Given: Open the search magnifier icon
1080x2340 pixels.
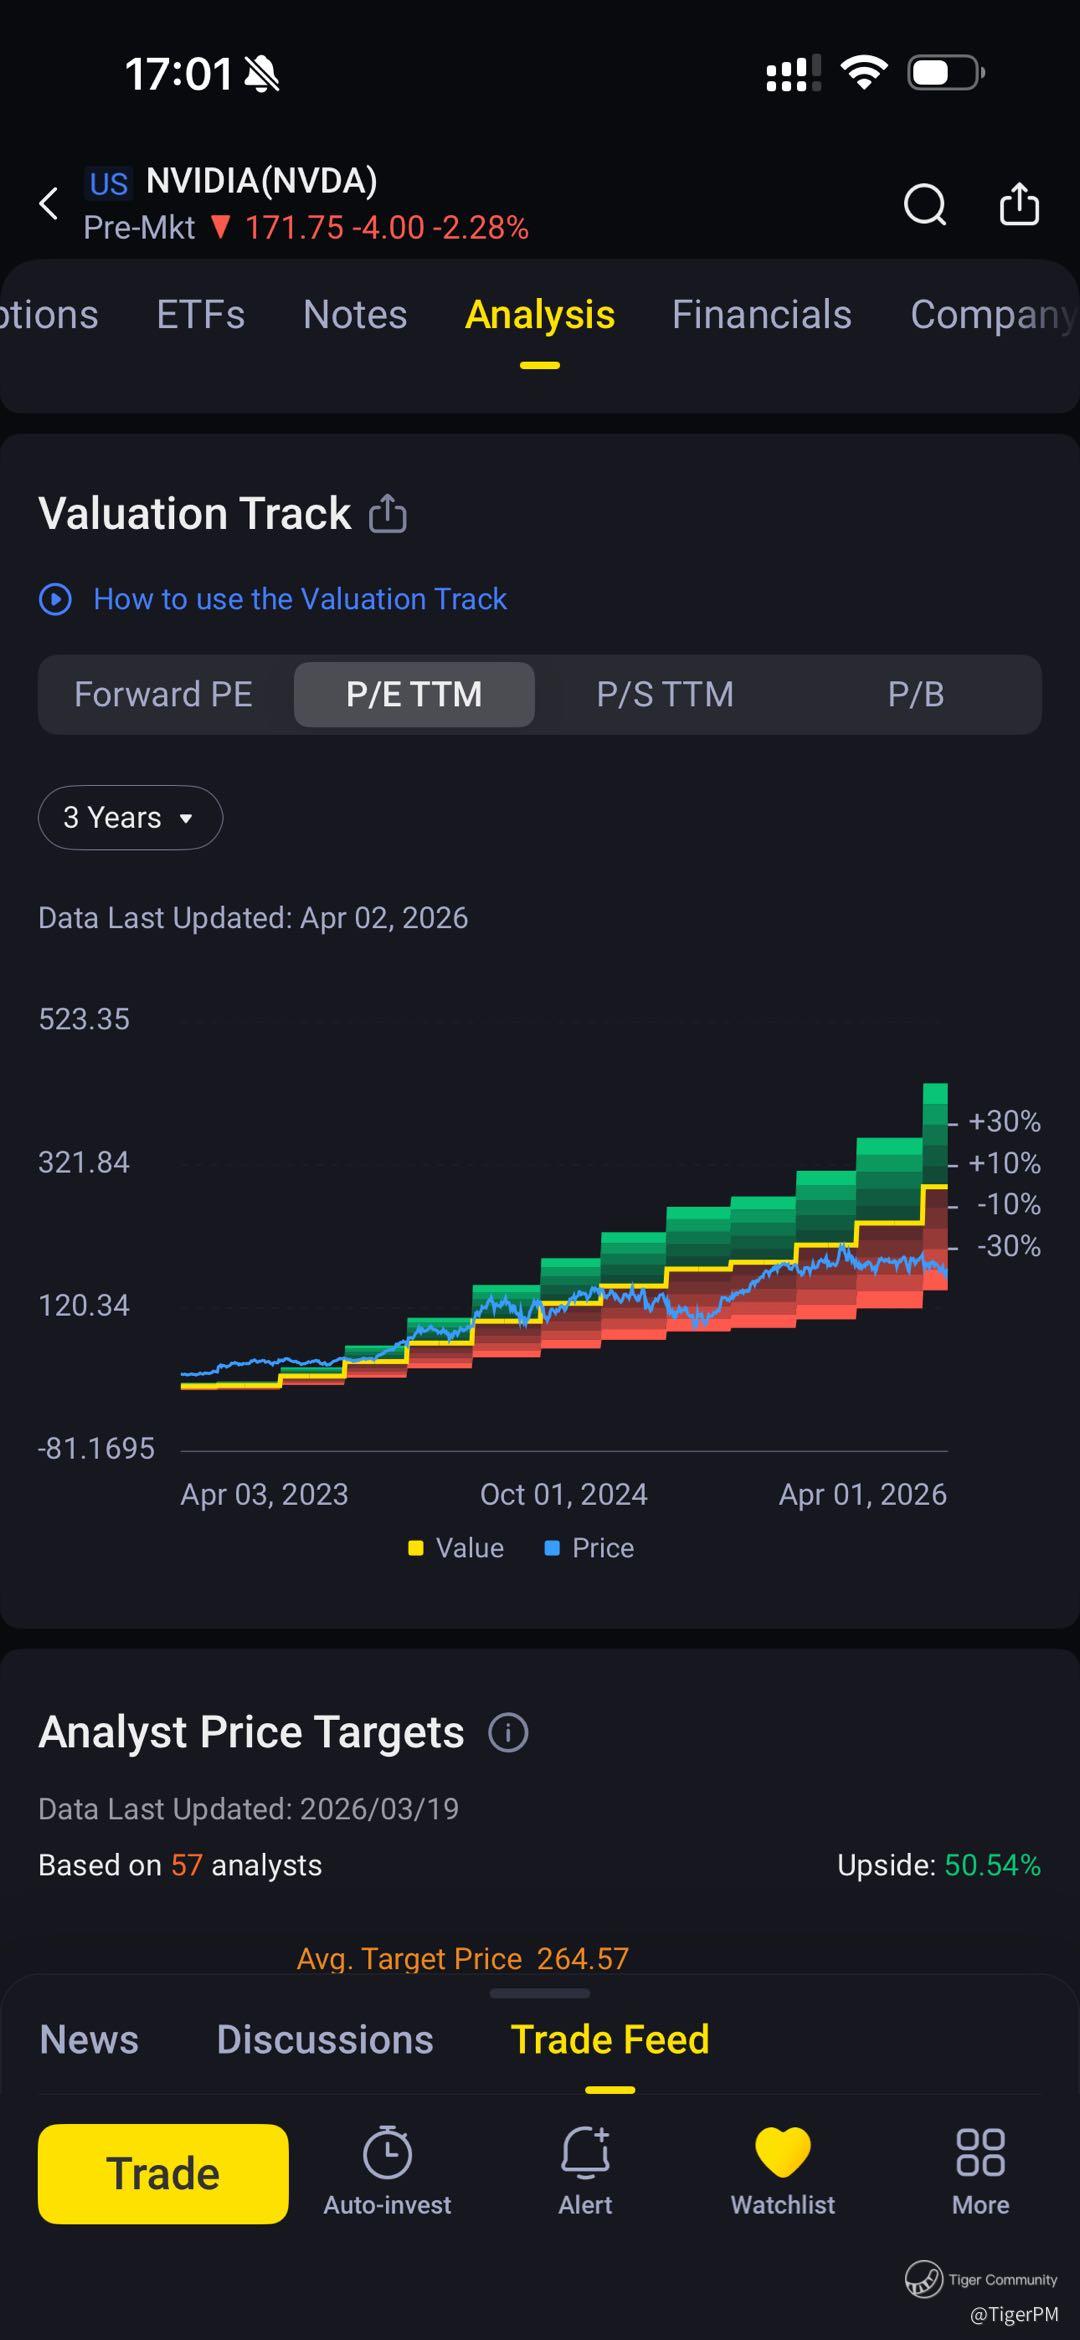Looking at the screenshot, I should click(x=924, y=205).
